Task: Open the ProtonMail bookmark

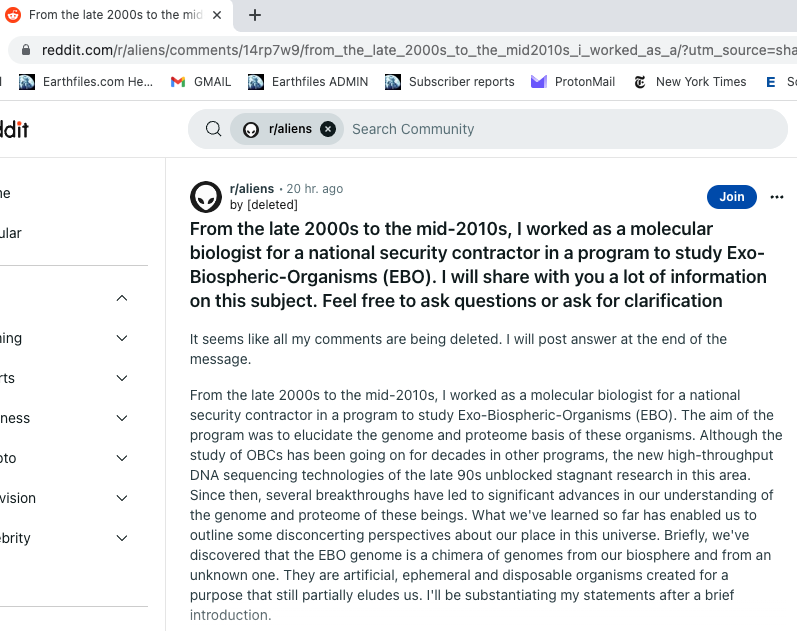Action: coord(573,82)
